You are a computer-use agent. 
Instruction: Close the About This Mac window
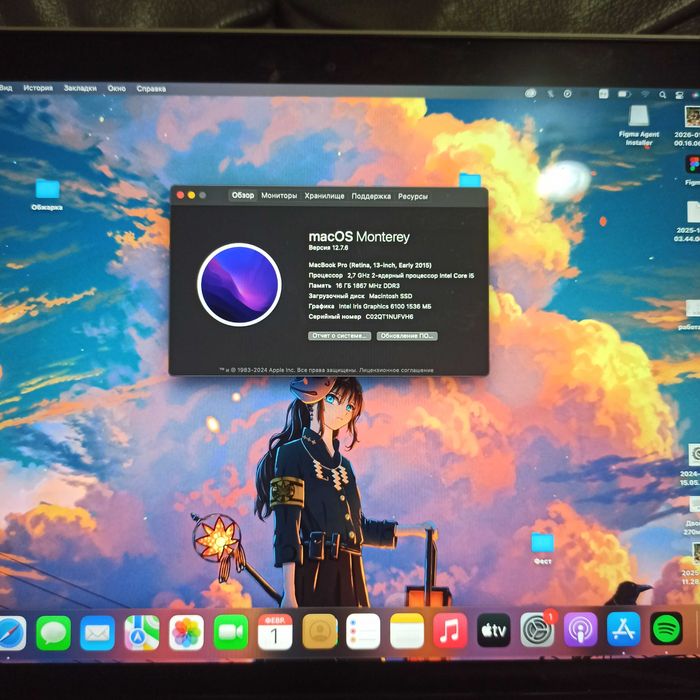[x=180, y=195]
